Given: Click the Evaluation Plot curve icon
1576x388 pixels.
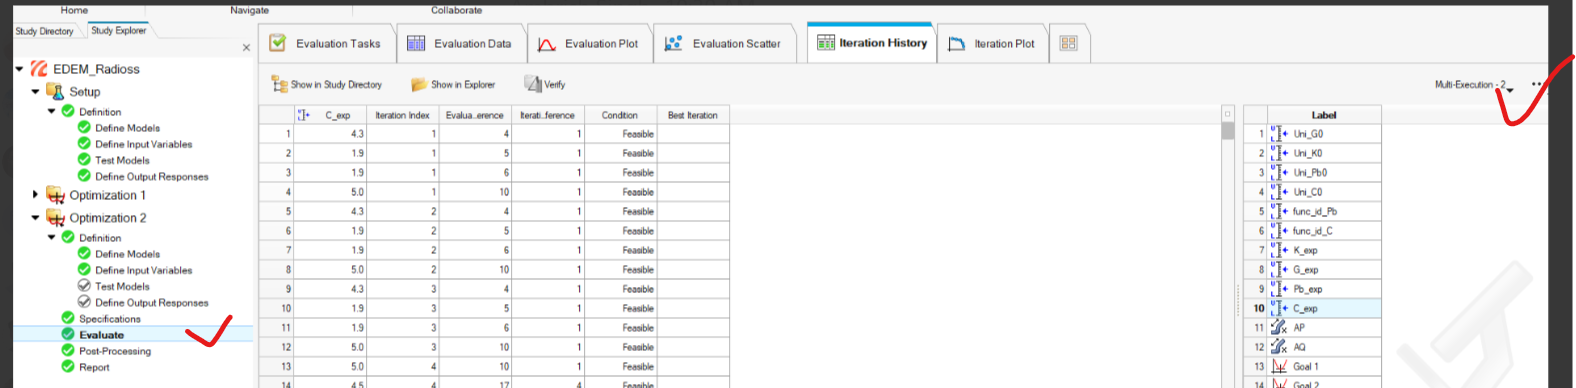Looking at the screenshot, I should [547, 44].
